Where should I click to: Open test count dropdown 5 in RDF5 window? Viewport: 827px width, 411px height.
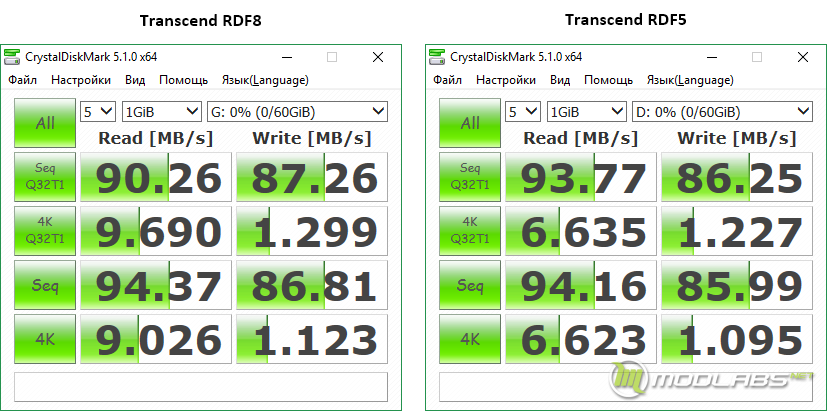(523, 111)
